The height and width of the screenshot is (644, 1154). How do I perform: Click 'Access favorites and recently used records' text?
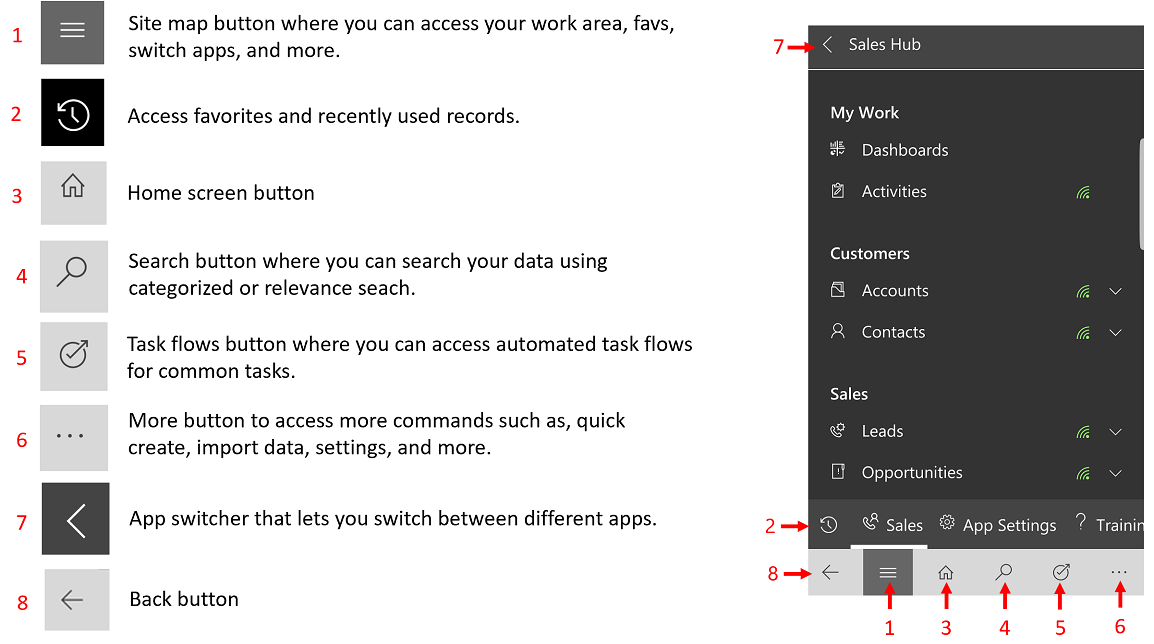[x=323, y=116]
